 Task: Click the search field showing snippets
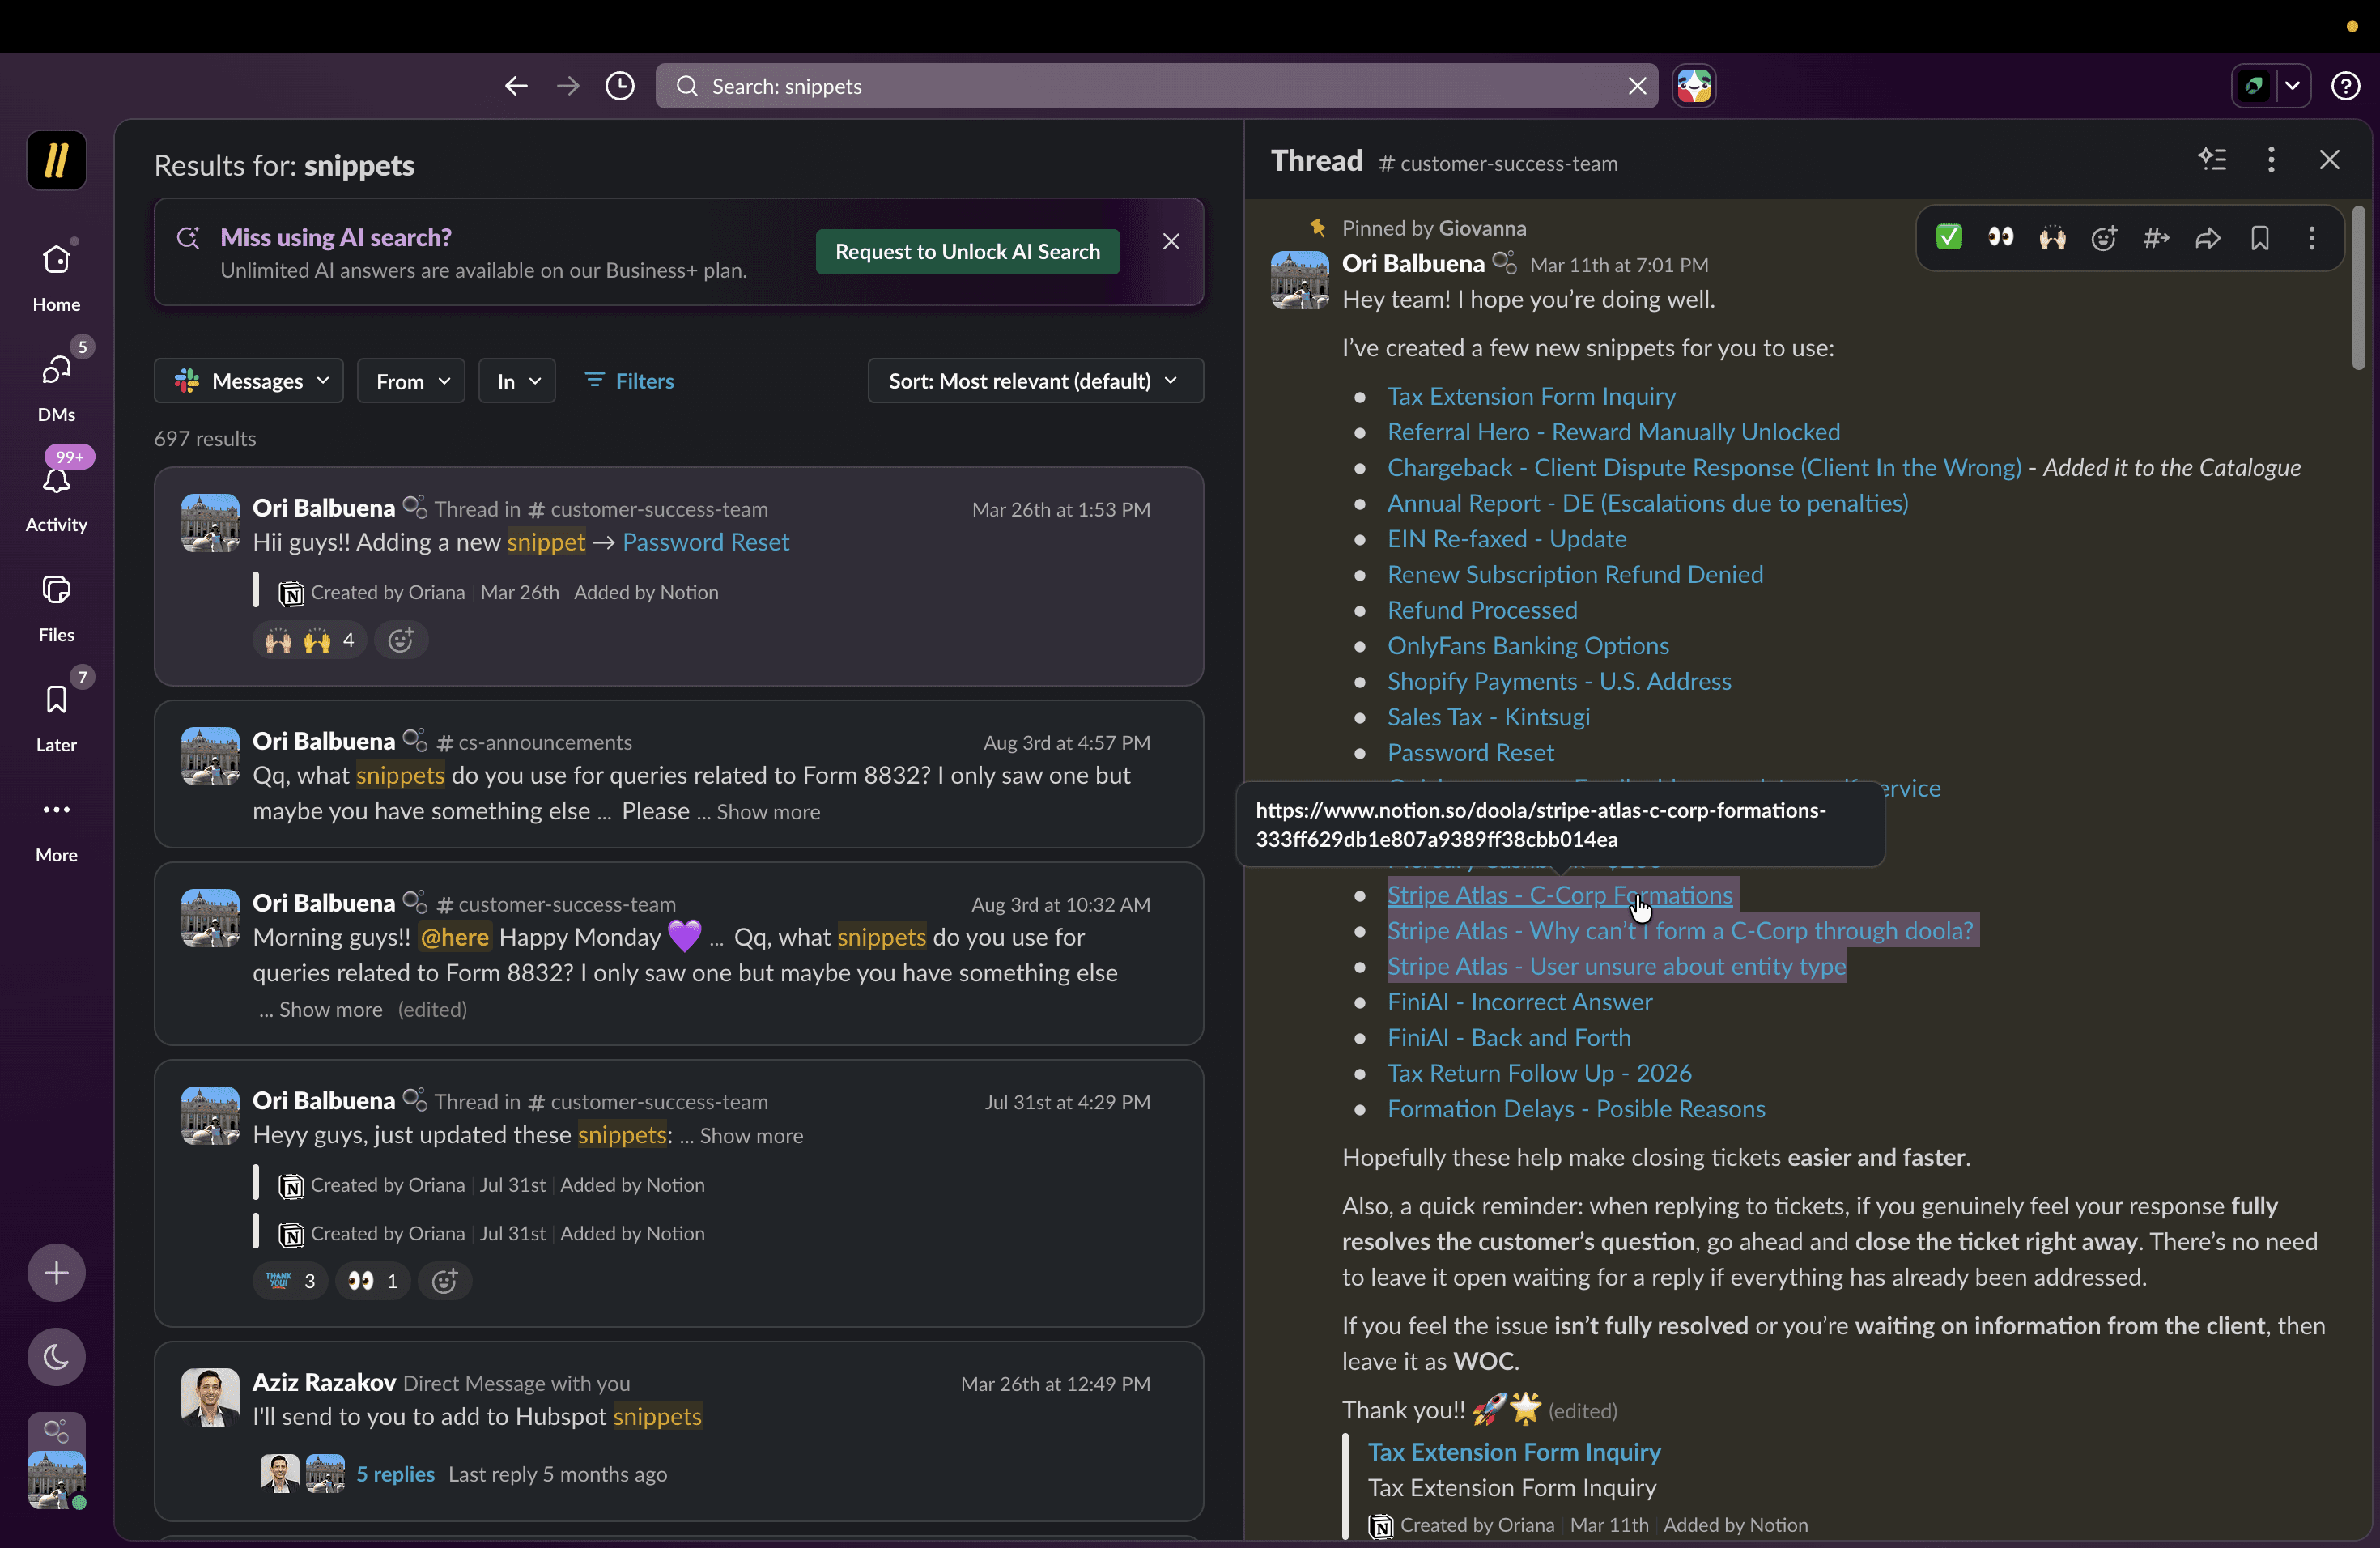(x=1156, y=86)
